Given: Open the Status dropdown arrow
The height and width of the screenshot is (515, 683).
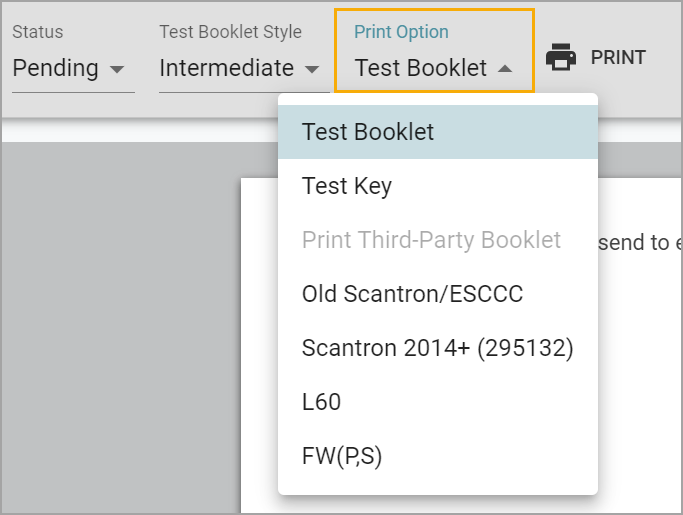Looking at the screenshot, I should (117, 69).
